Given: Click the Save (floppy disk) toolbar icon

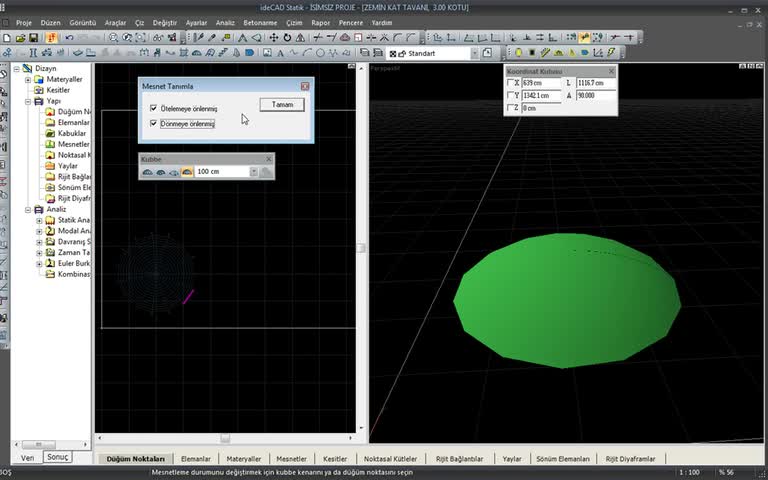Looking at the screenshot, I should (34, 38).
